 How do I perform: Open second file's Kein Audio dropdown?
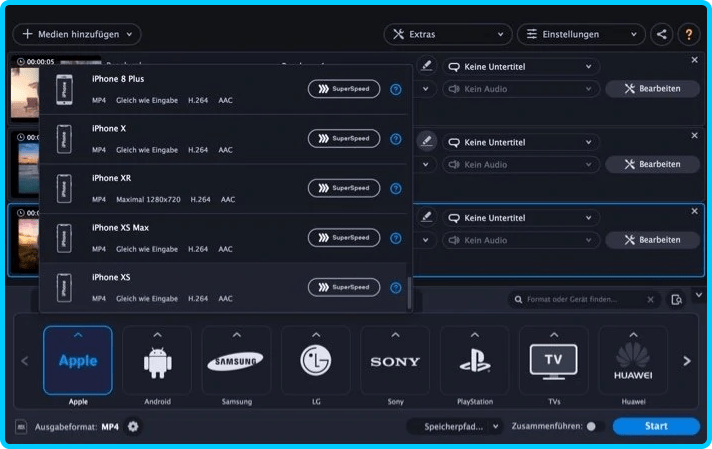point(521,164)
